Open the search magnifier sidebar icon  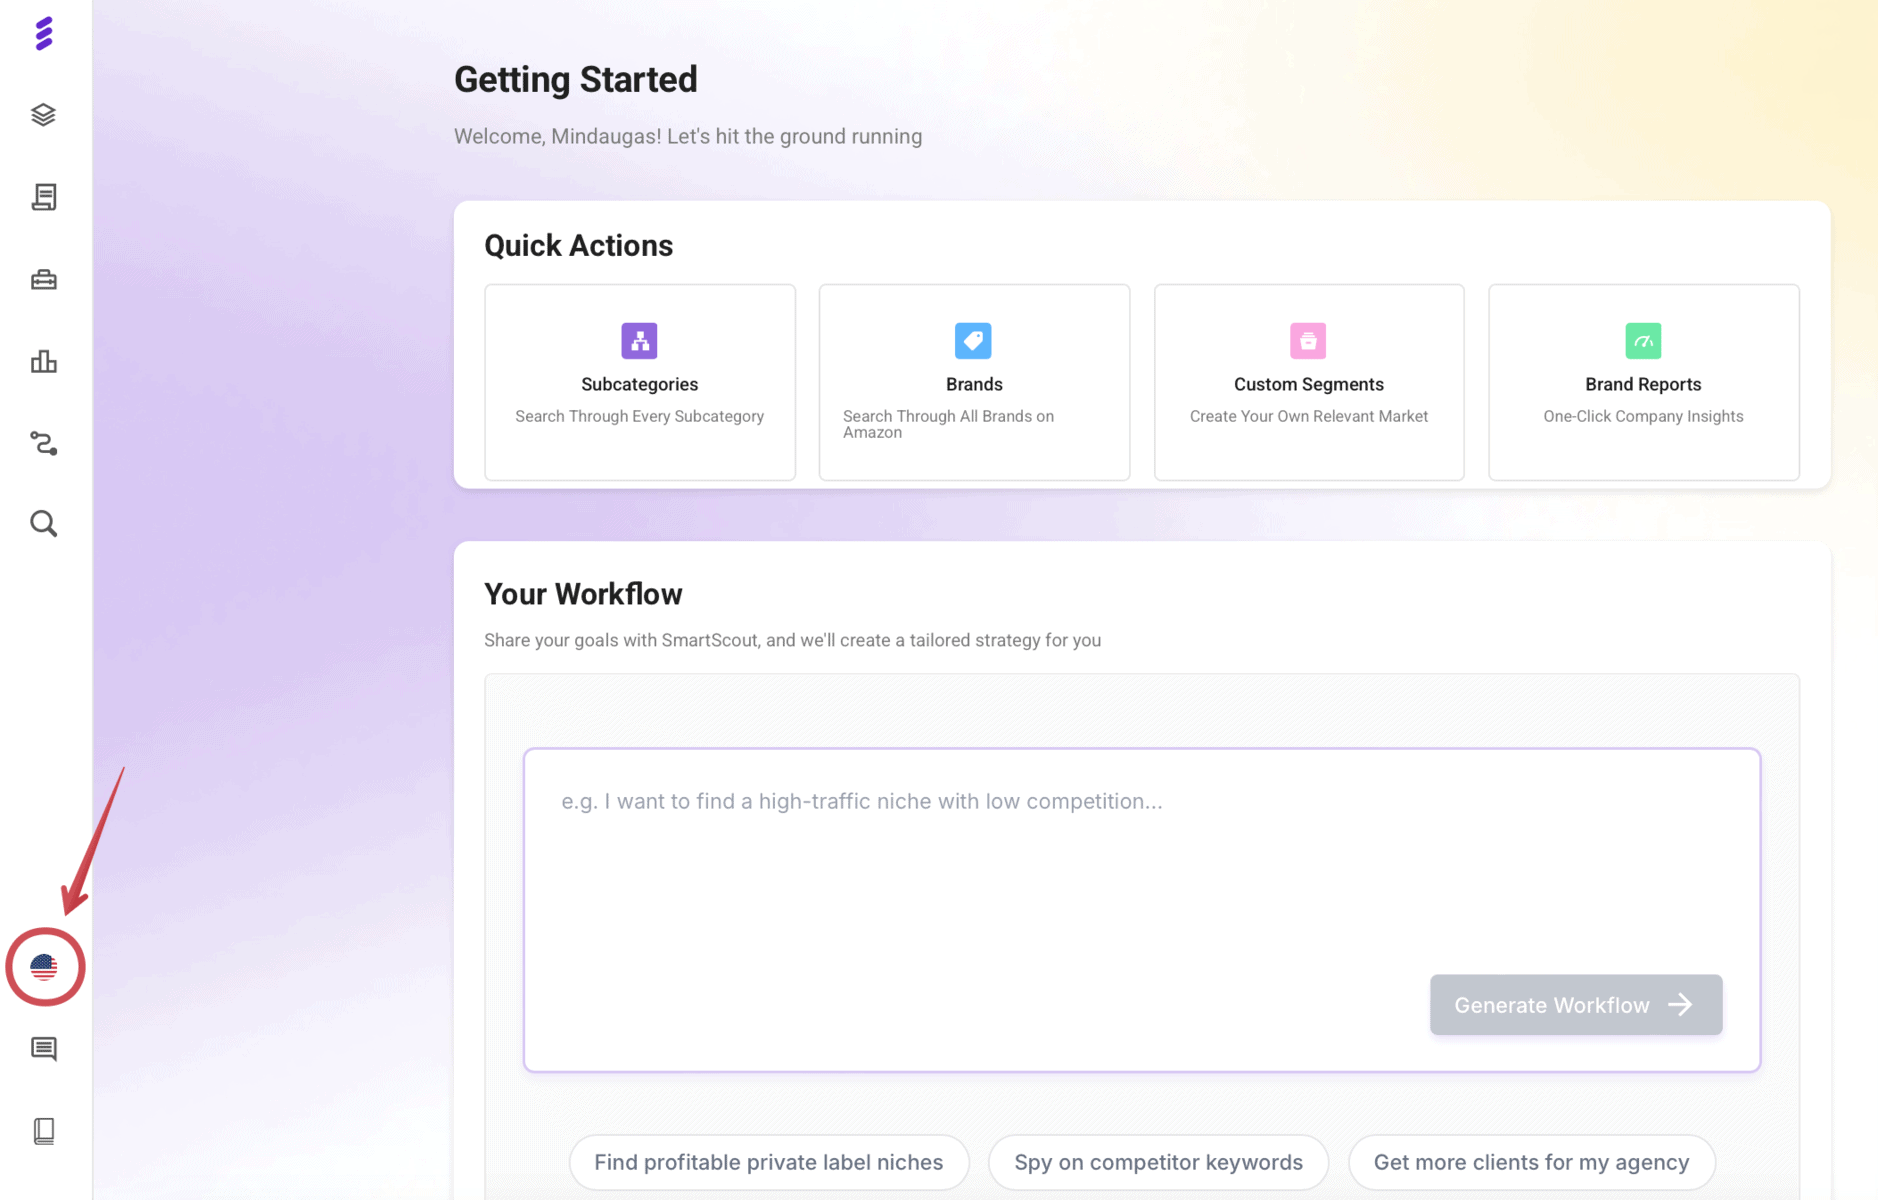click(44, 524)
